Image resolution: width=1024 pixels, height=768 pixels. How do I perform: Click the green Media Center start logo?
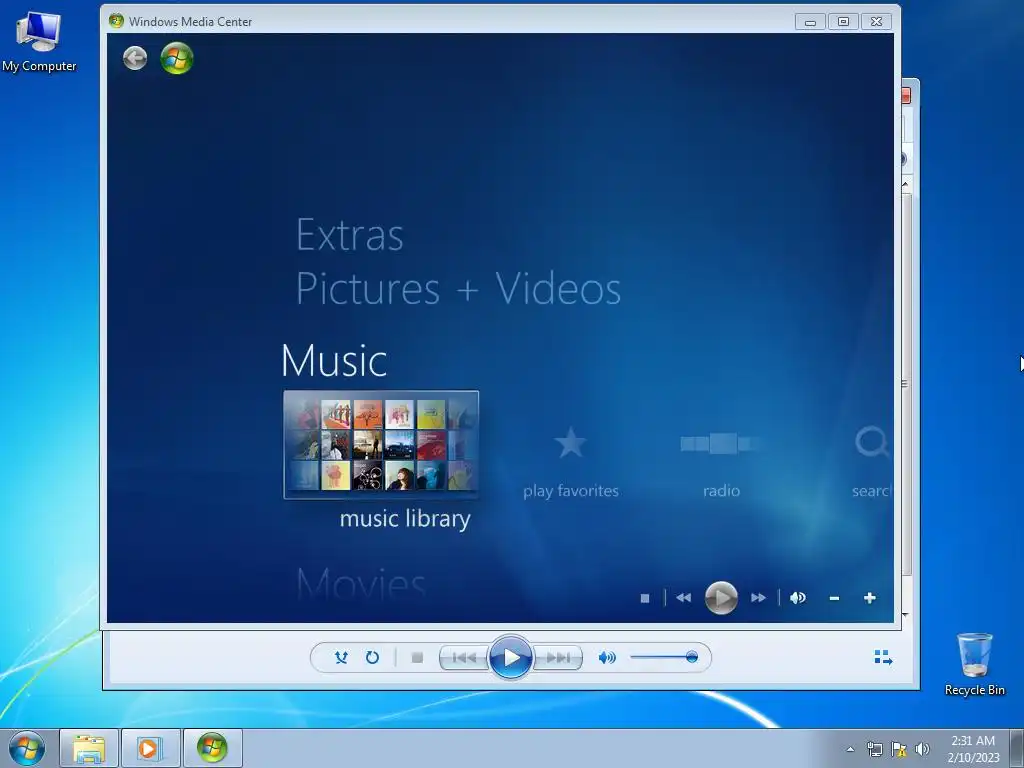pos(177,58)
